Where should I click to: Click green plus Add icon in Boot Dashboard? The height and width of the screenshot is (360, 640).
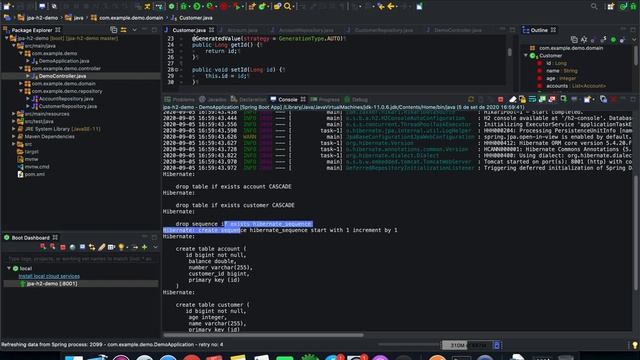(x=144, y=247)
